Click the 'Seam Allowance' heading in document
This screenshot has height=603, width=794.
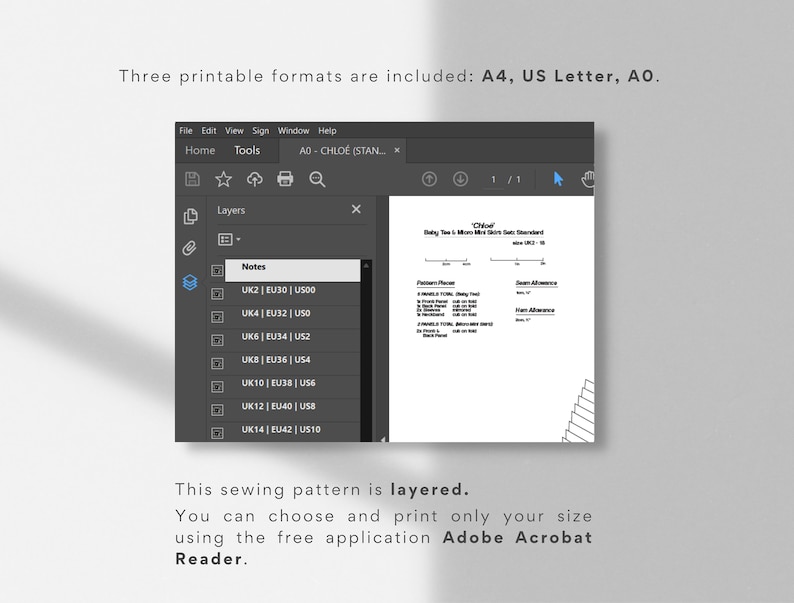pyautogui.click(x=536, y=283)
